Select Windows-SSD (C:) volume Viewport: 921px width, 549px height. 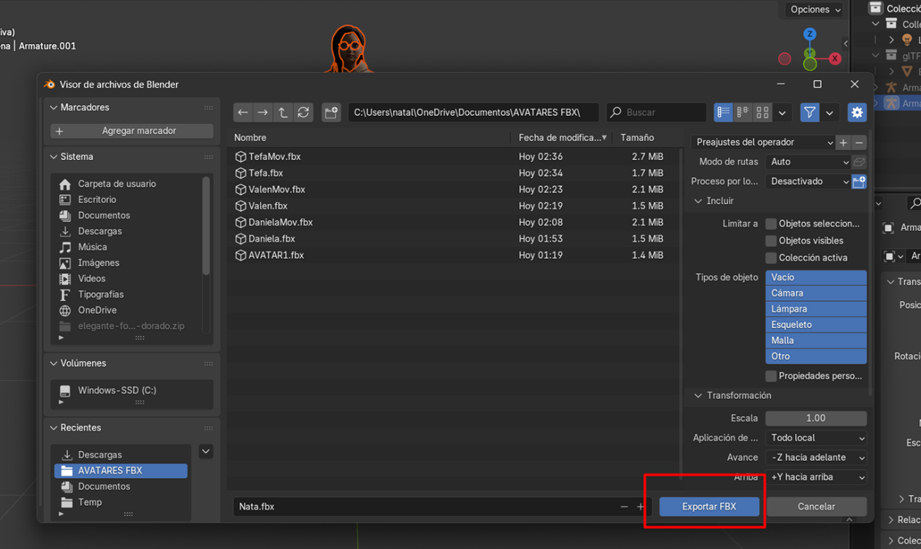(117, 390)
